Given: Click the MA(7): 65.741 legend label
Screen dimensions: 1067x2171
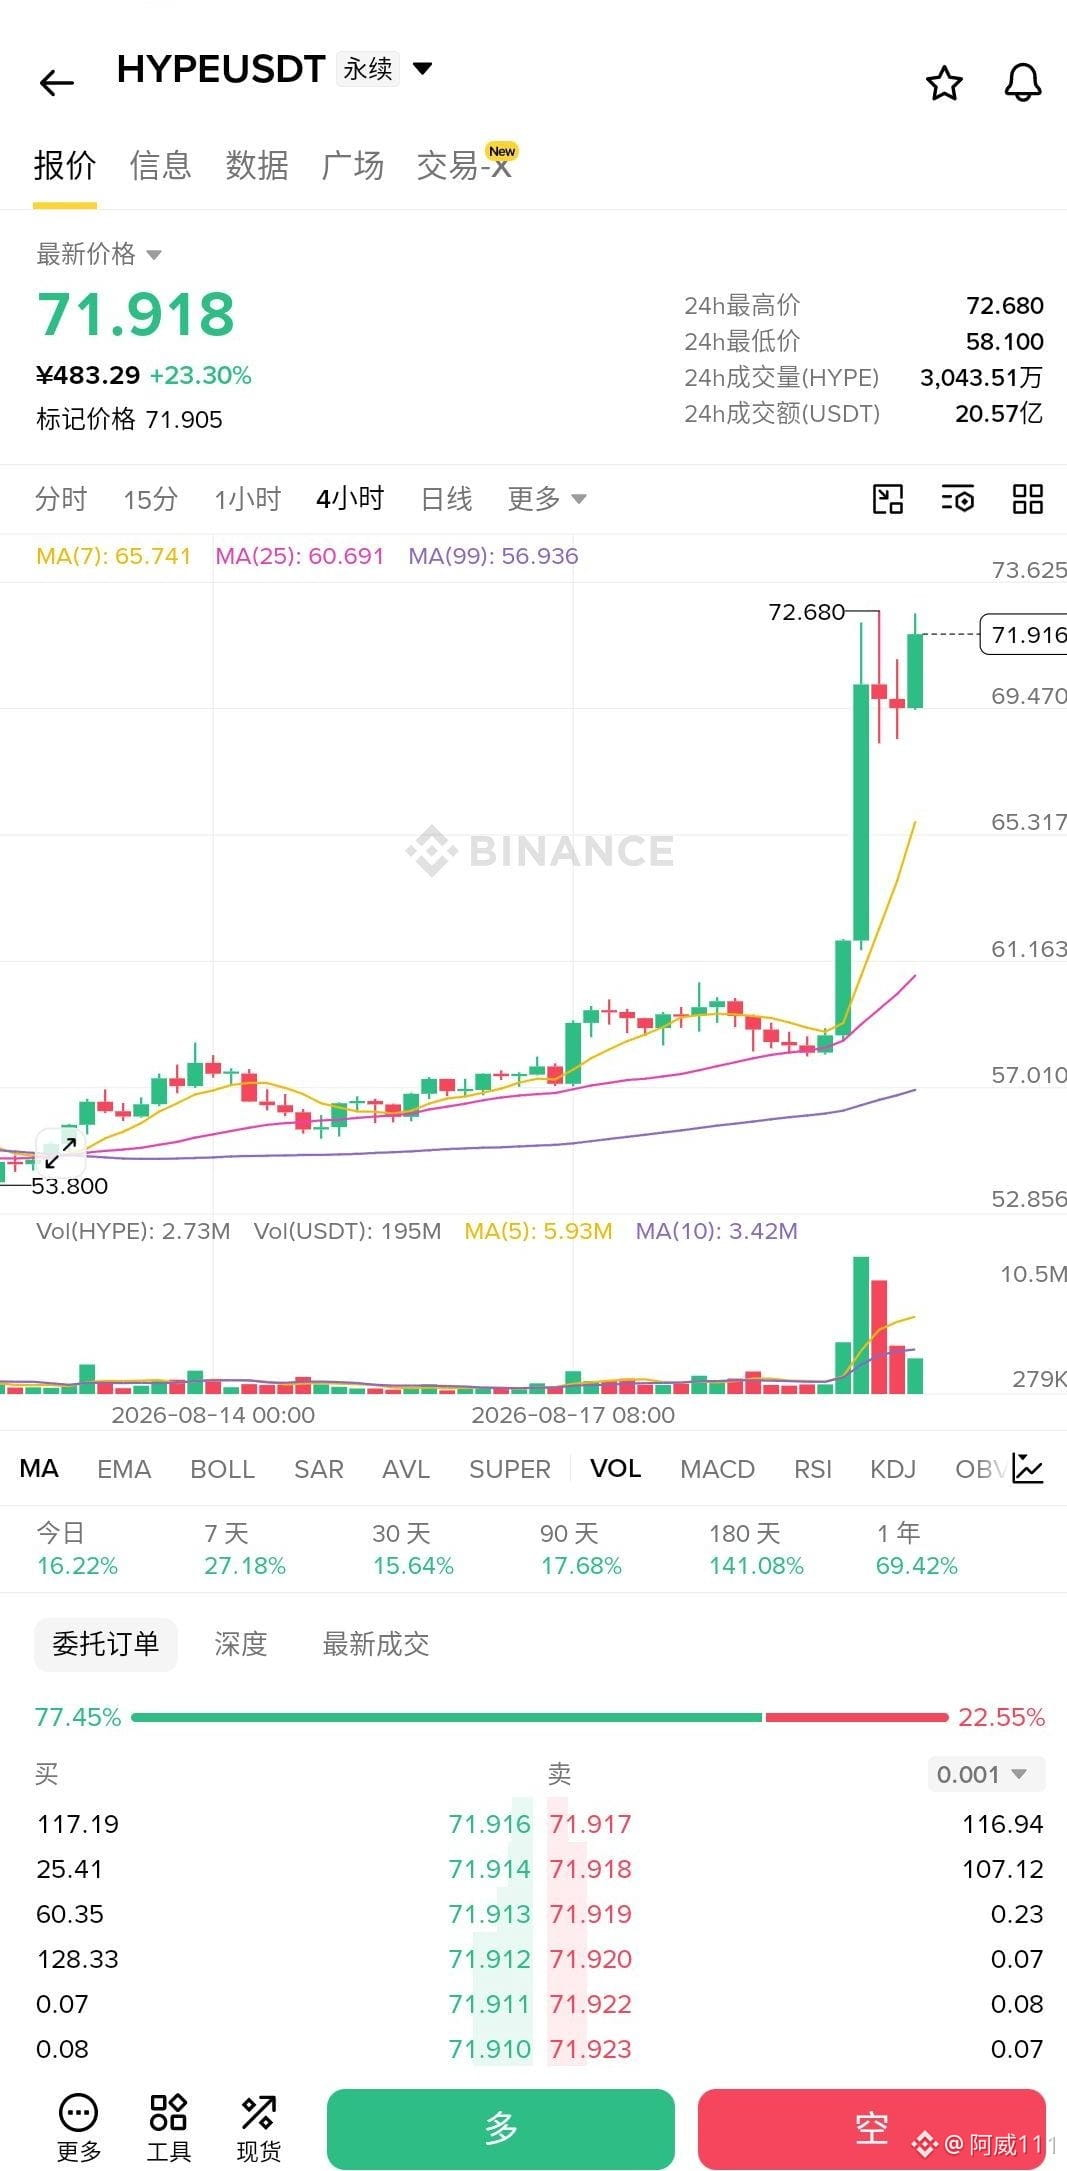Looking at the screenshot, I should [113, 556].
